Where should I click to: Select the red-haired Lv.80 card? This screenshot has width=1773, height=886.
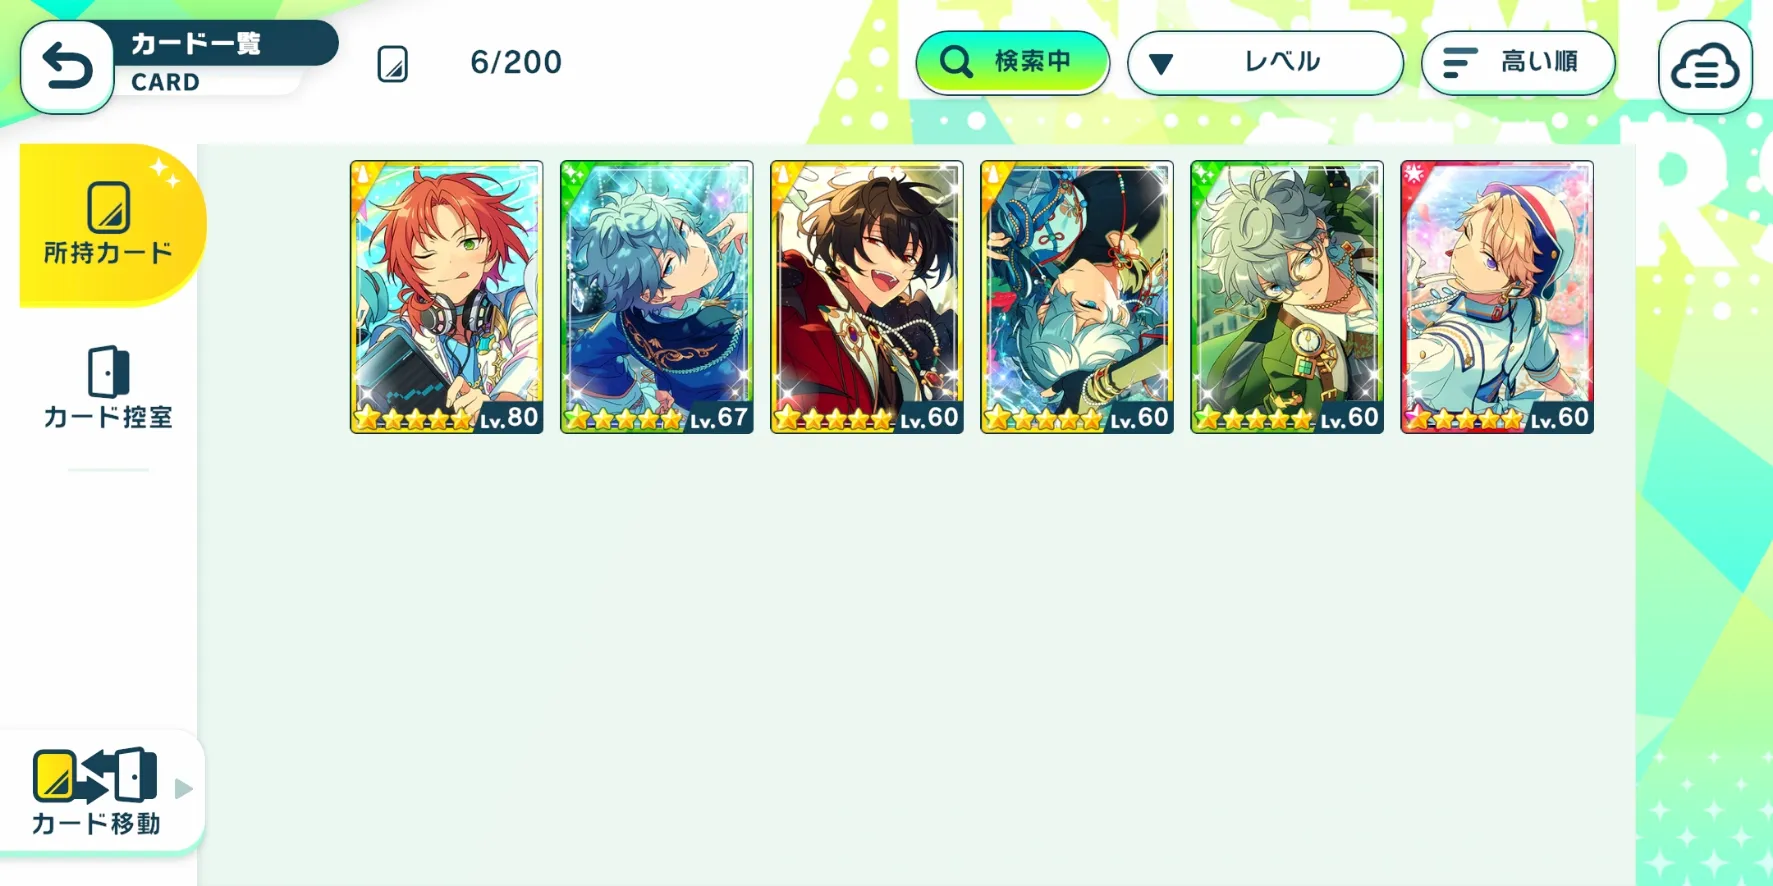(x=447, y=297)
